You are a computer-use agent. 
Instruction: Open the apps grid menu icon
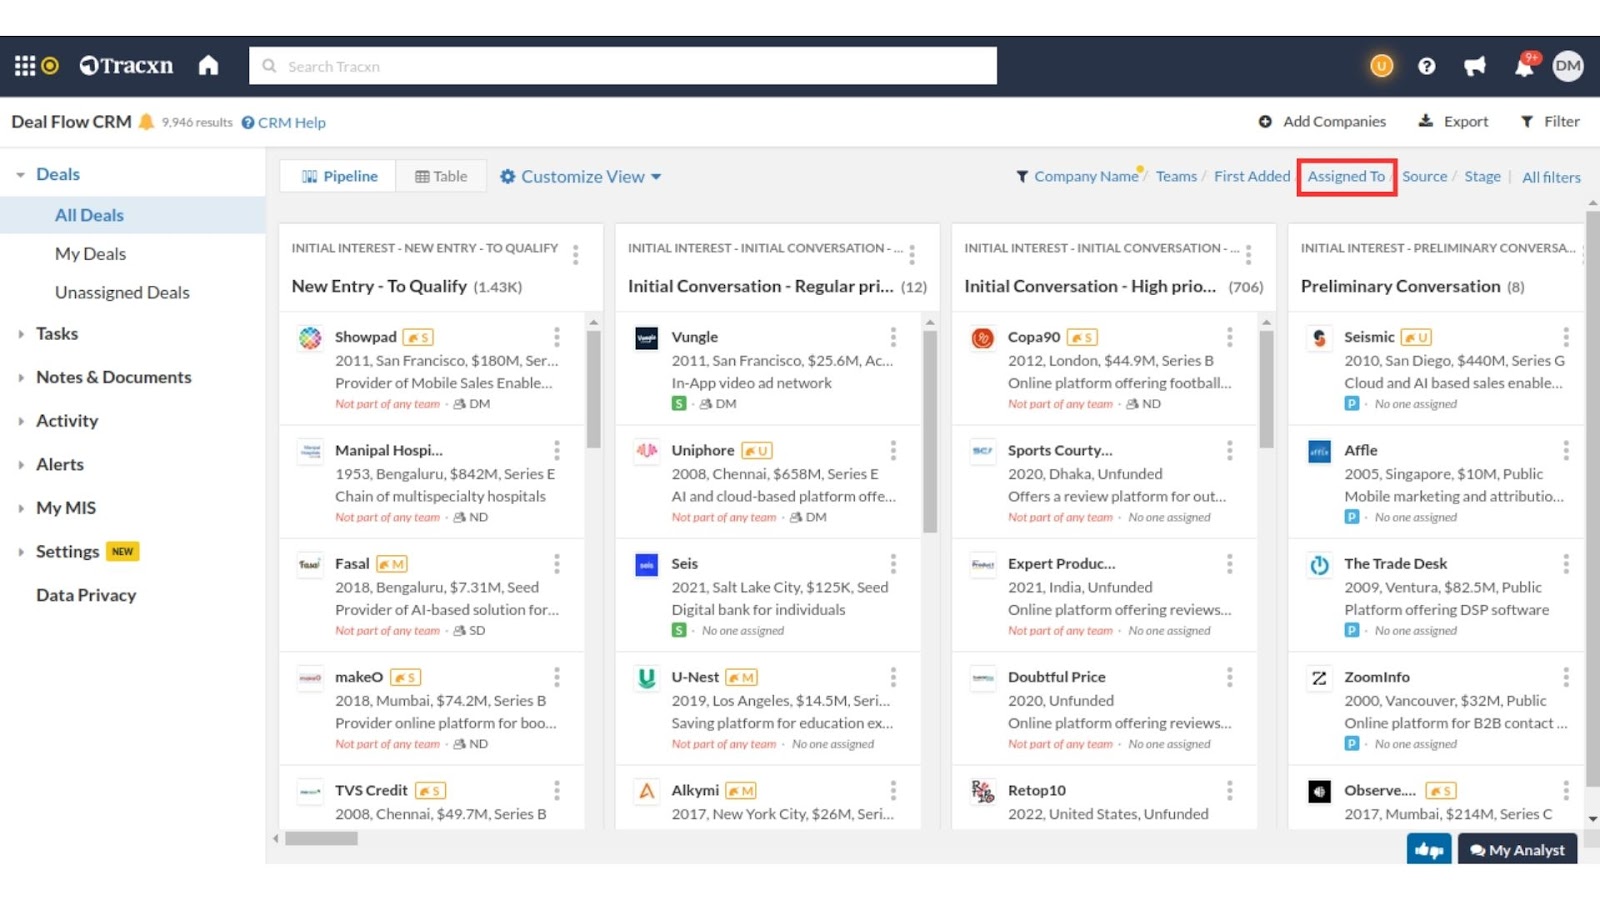click(24, 66)
